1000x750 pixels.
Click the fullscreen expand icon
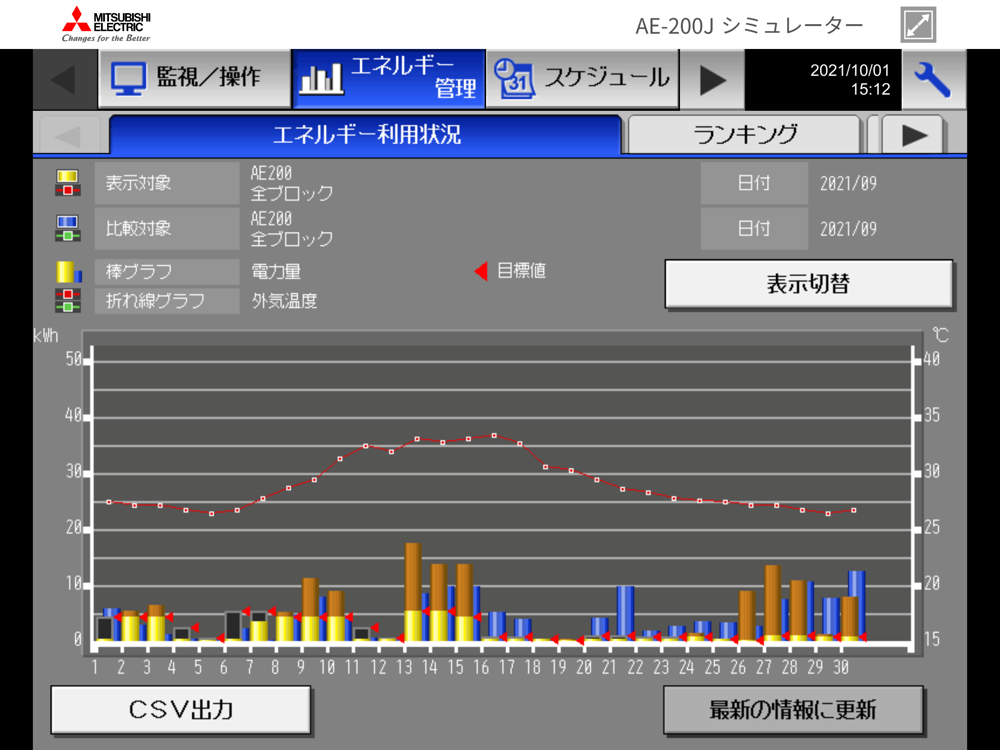point(918,25)
